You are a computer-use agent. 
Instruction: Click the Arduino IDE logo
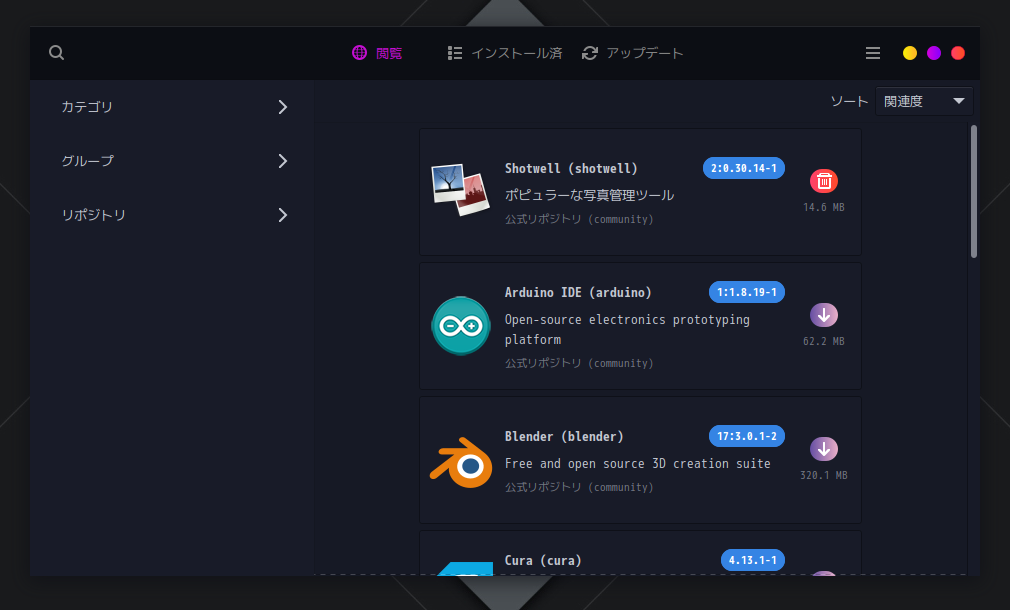pyautogui.click(x=461, y=326)
